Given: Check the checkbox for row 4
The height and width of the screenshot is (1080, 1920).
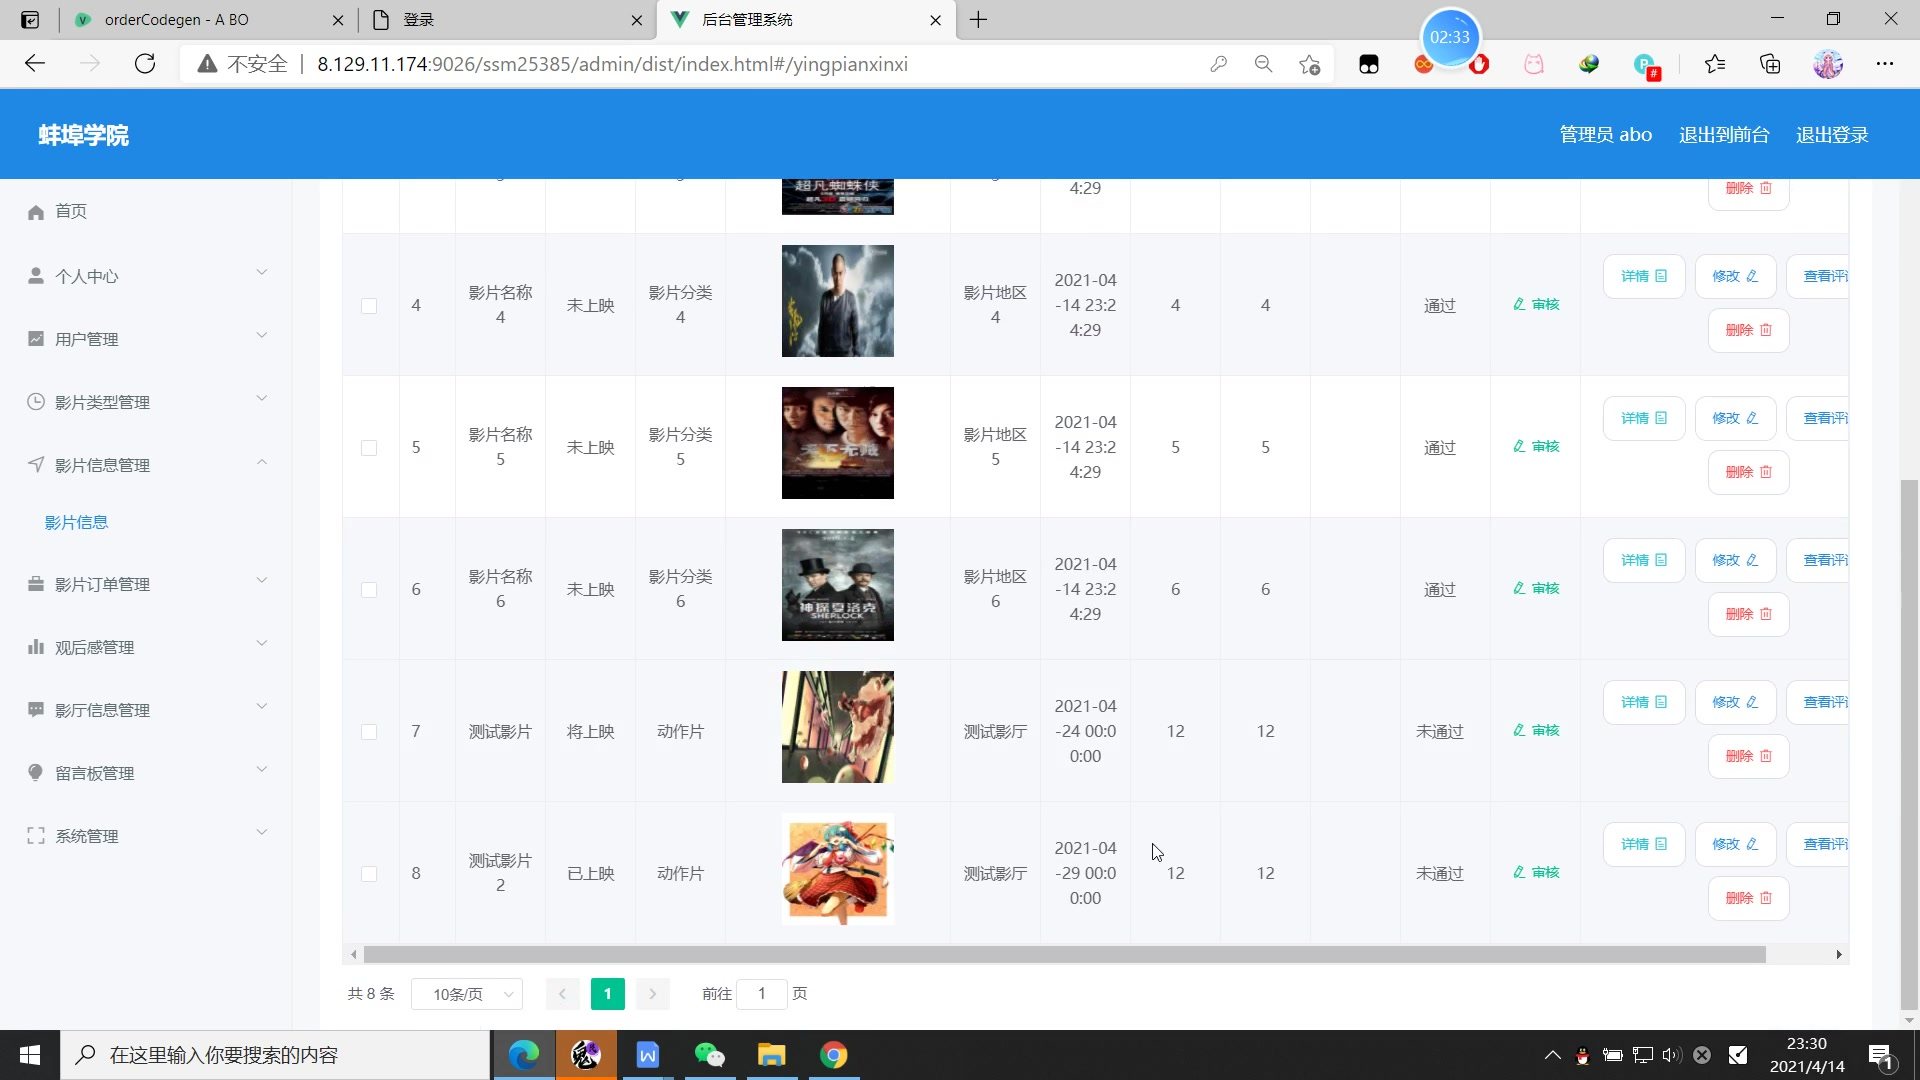Looking at the screenshot, I should (x=369, y=306).
